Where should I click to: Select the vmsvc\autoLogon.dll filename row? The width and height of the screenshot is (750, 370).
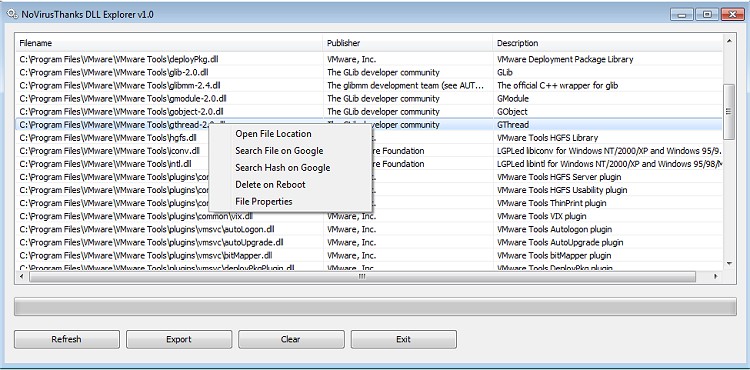tap(147, 229)
